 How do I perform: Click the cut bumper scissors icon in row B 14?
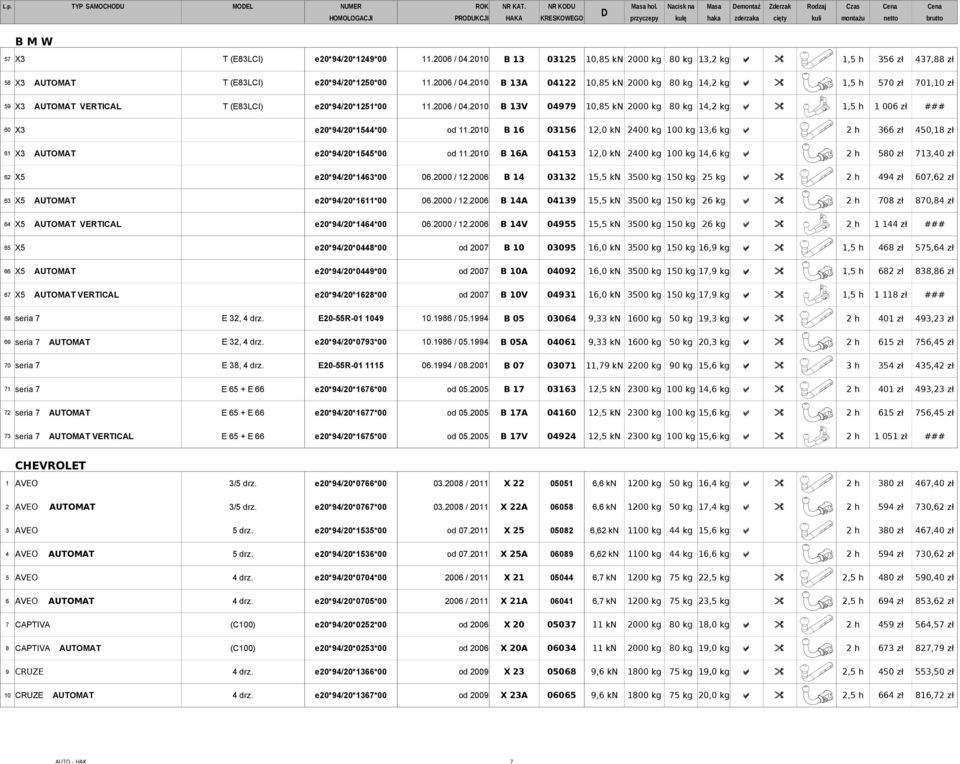click(779, 177)
